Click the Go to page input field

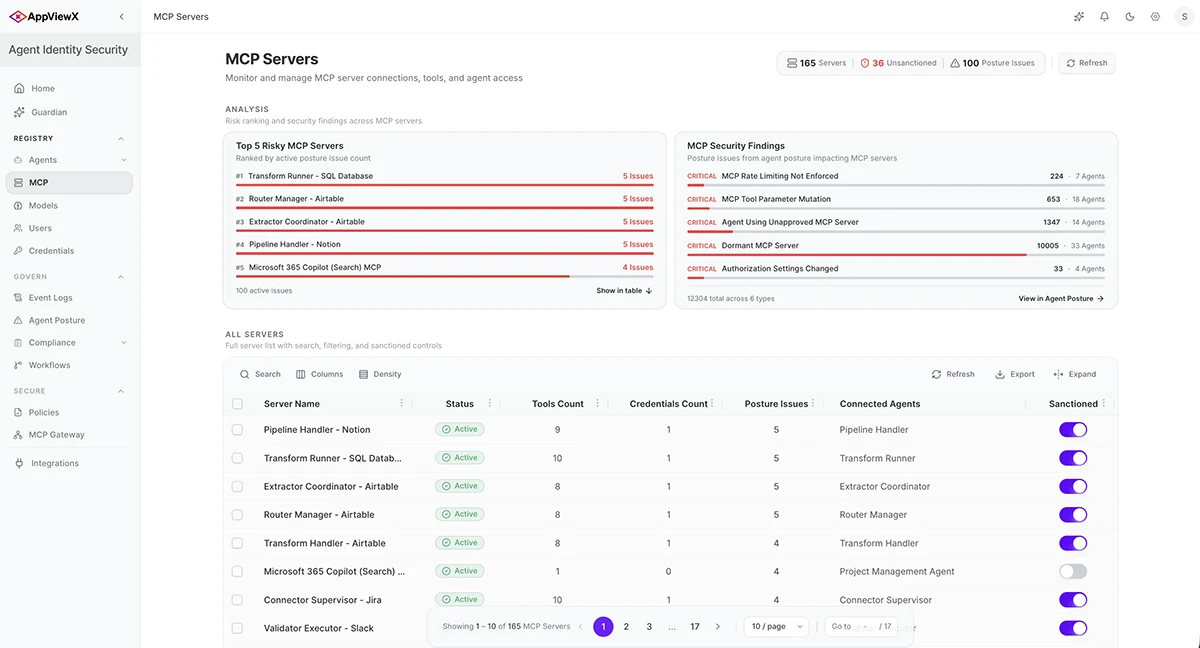coord(866,627)
